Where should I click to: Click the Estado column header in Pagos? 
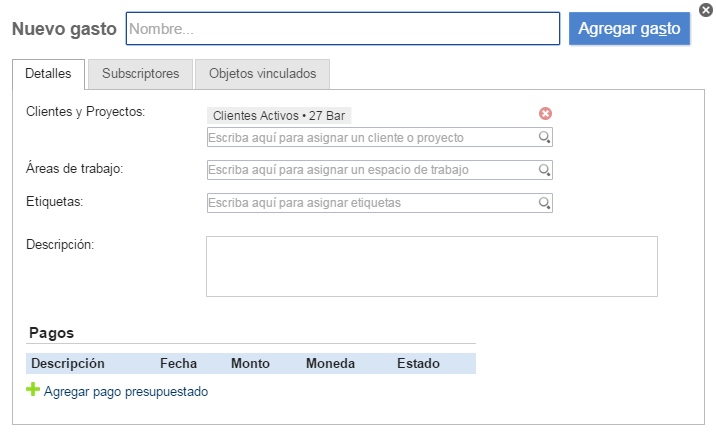(x=418, y=364)
